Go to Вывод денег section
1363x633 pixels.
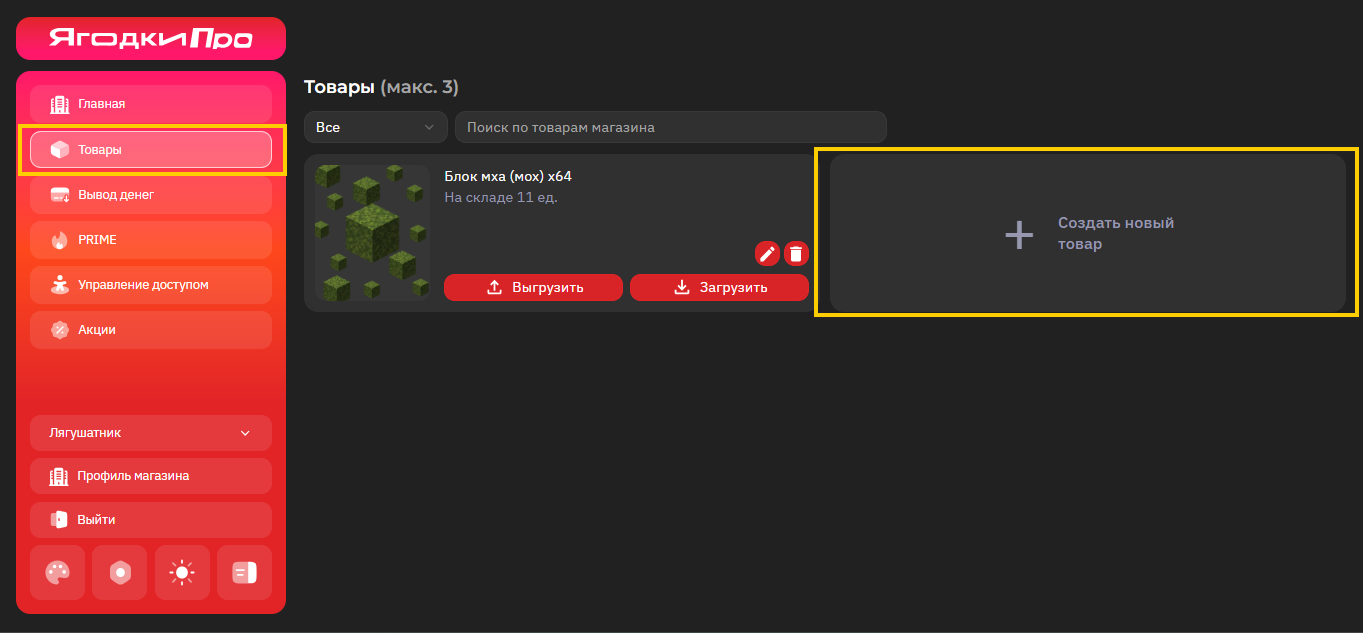pyautogui.click(x=151, y=195)
